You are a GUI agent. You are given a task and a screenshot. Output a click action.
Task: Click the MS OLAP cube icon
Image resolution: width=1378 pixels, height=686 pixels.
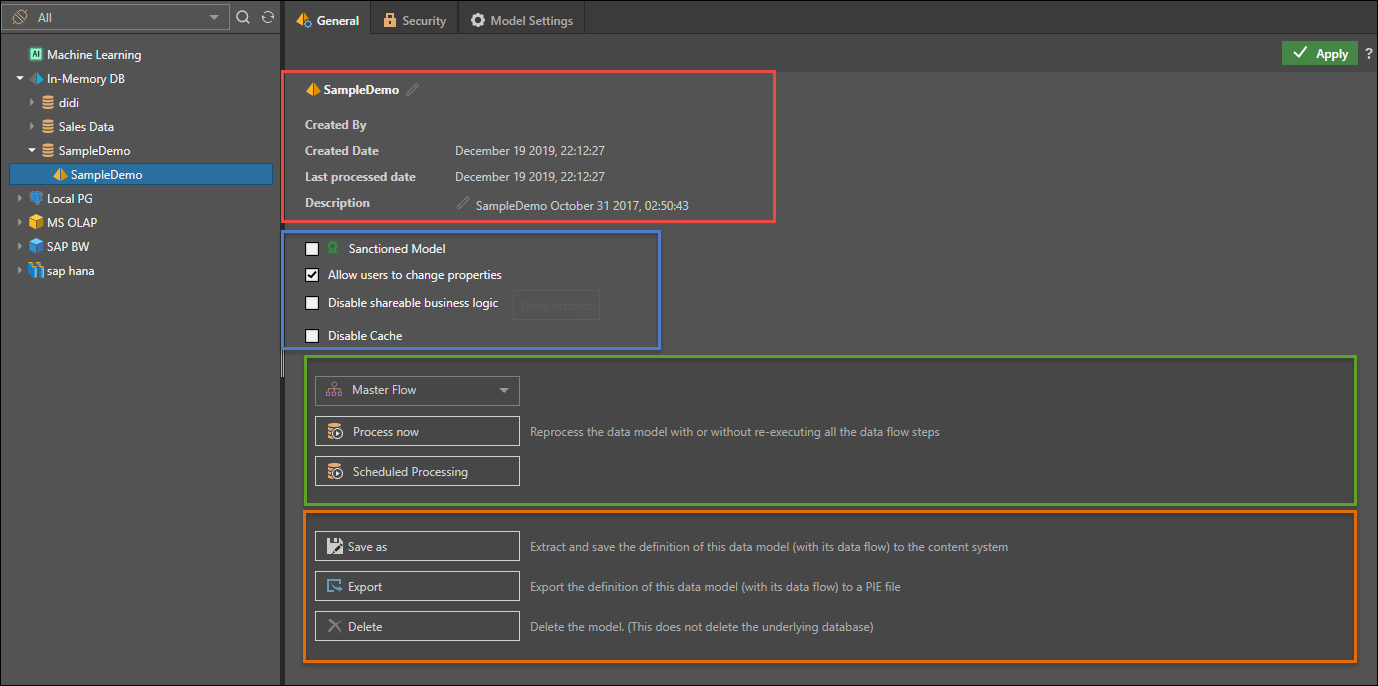36,223
